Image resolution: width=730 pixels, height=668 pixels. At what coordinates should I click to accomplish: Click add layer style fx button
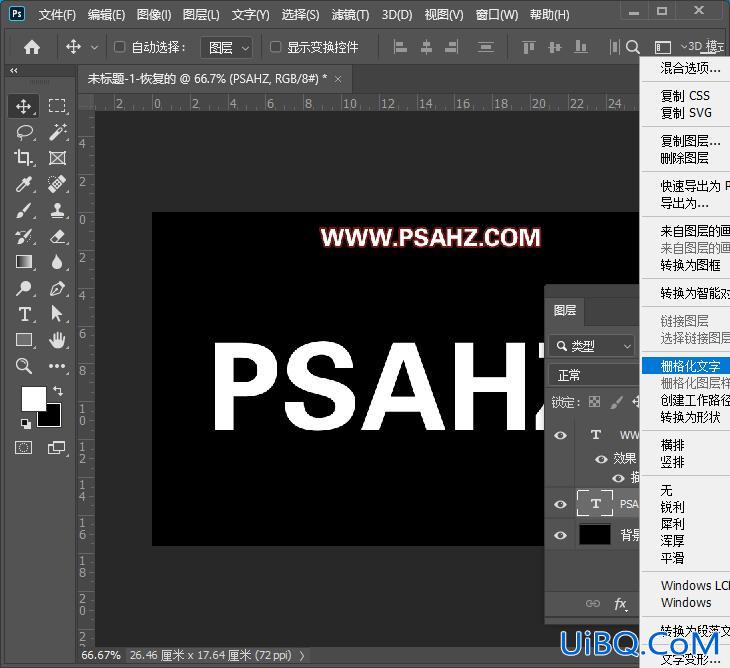620,604
